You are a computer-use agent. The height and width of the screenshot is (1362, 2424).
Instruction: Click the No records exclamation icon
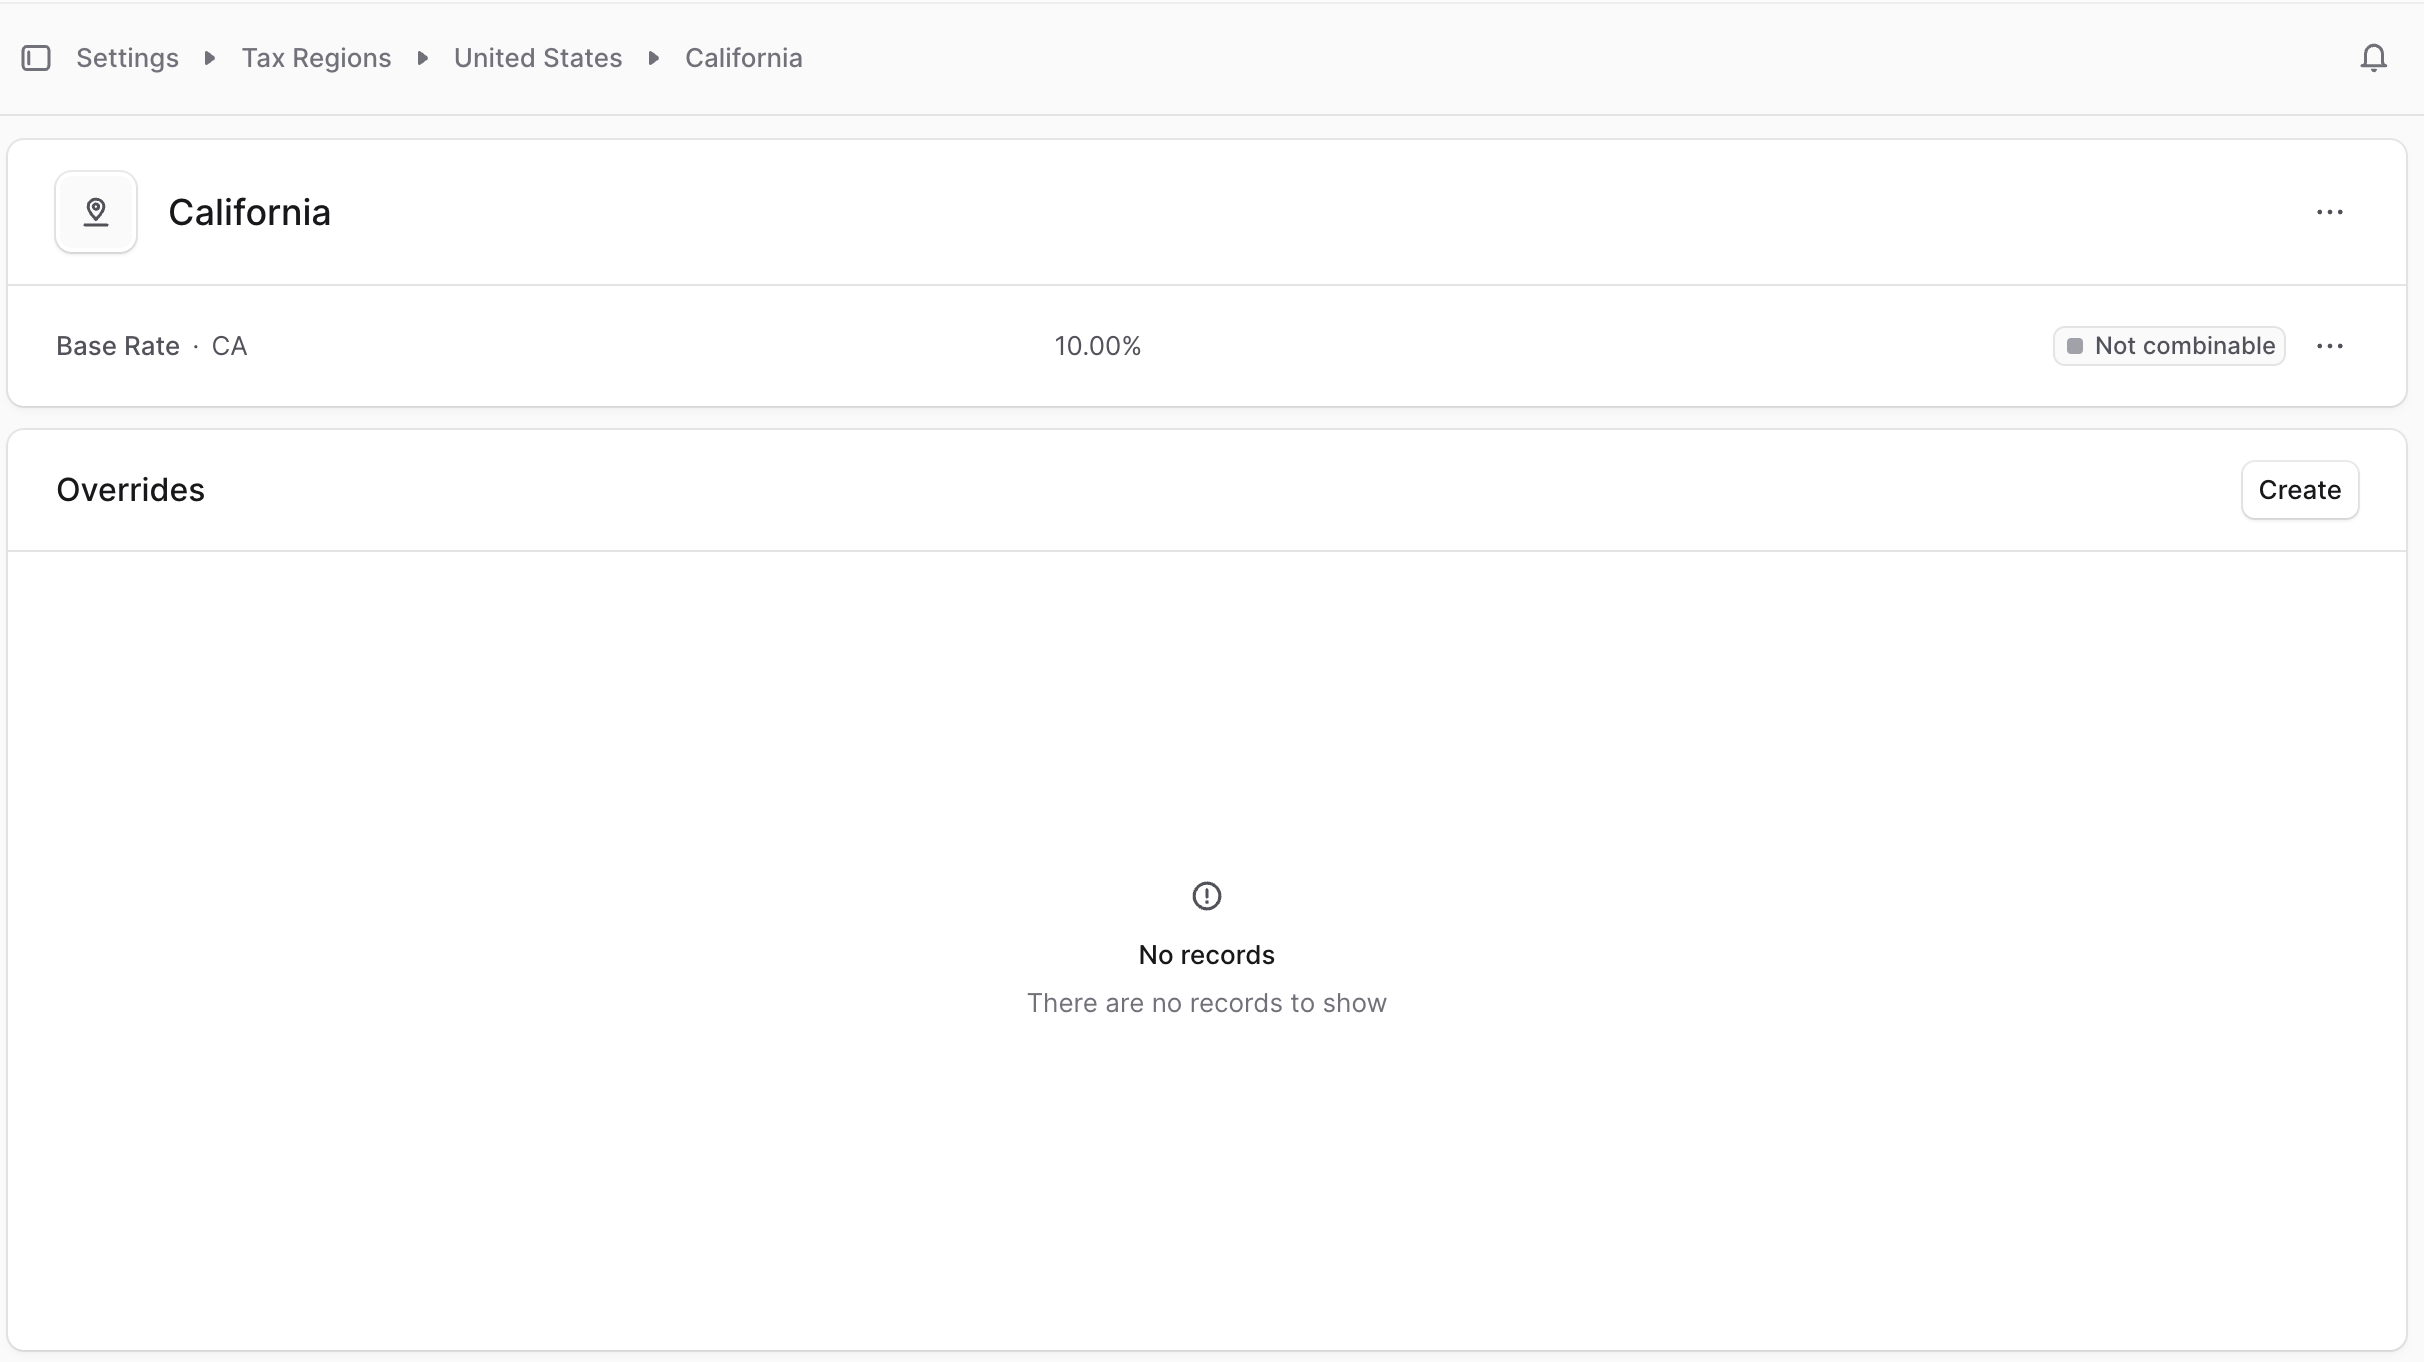tap(1206, 895)
